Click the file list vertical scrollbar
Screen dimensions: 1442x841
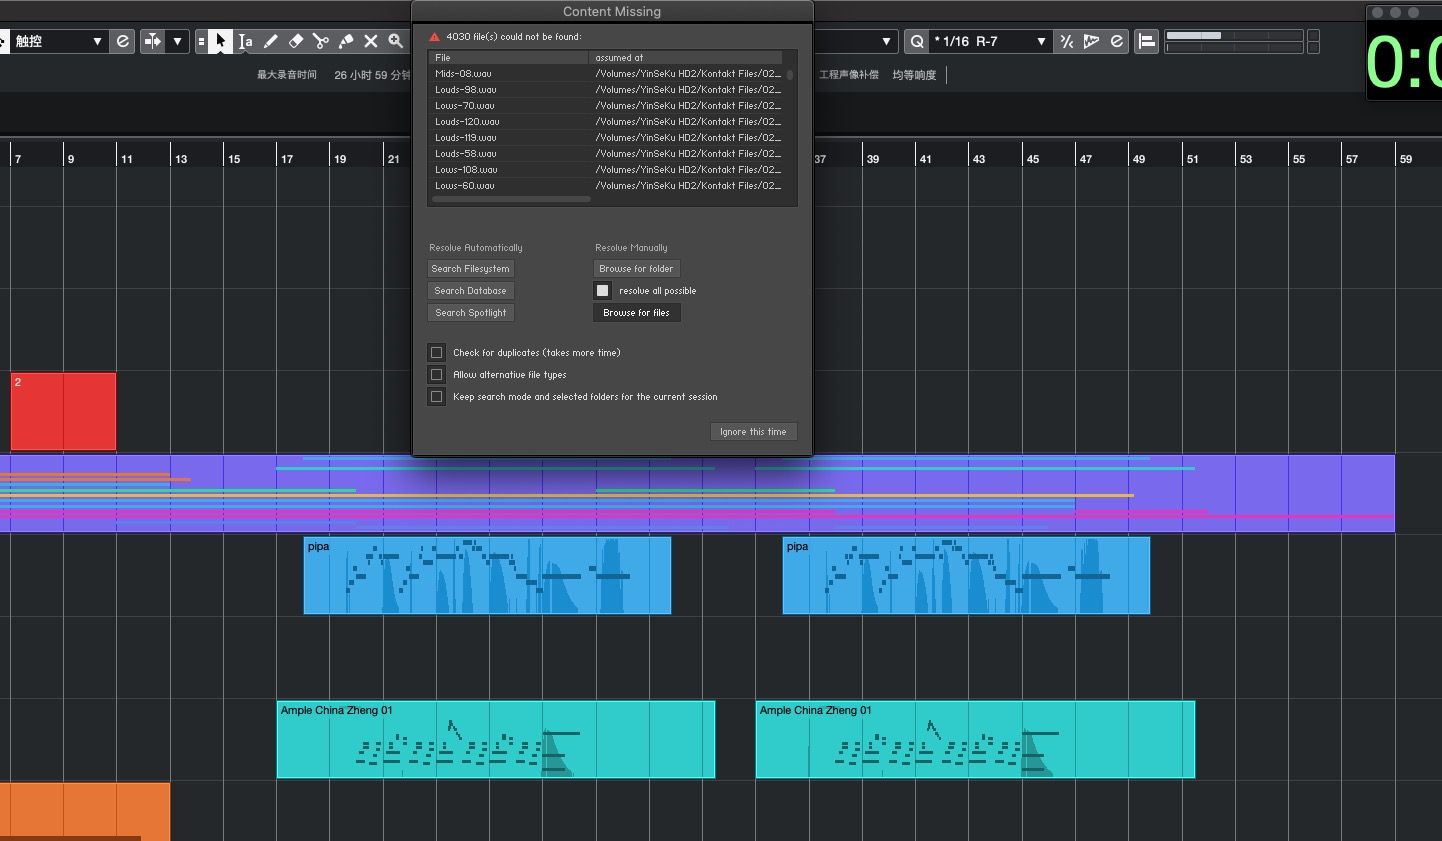click(790, 75)
